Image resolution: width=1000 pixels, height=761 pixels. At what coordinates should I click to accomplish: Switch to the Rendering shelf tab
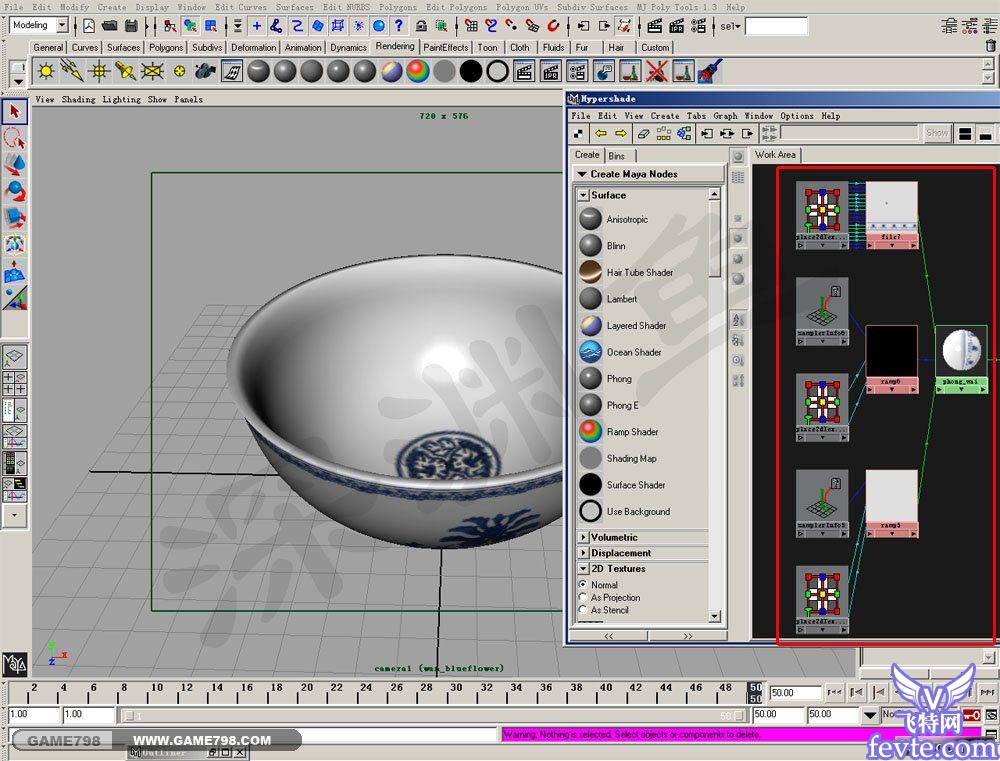click(x=395, y=47)
